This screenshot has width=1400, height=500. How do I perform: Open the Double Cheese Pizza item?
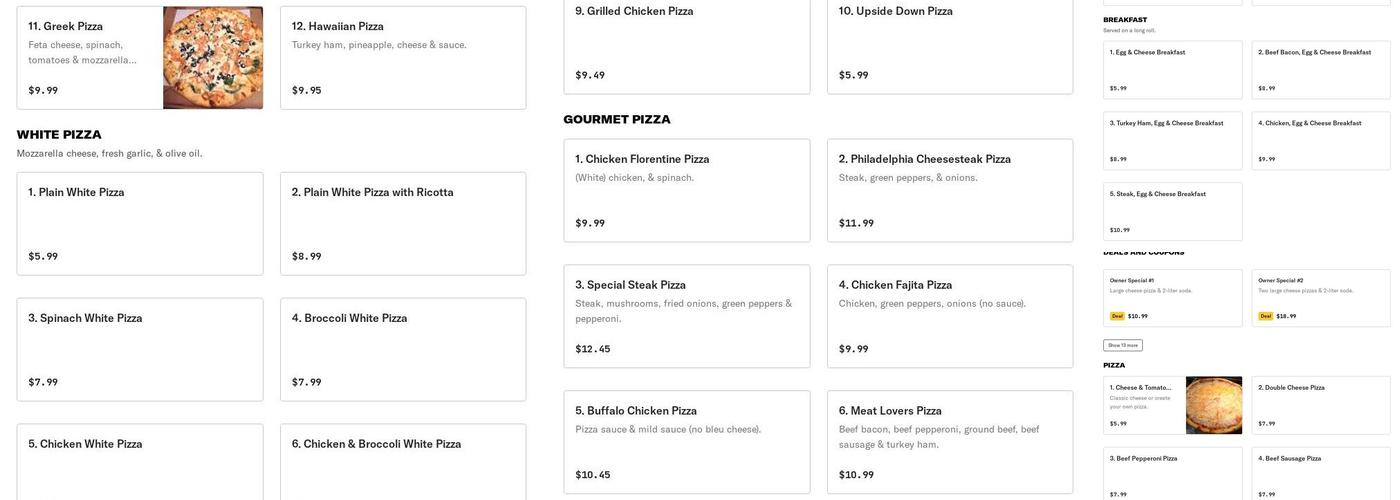pyautogui.click(x=1320, y=405)
